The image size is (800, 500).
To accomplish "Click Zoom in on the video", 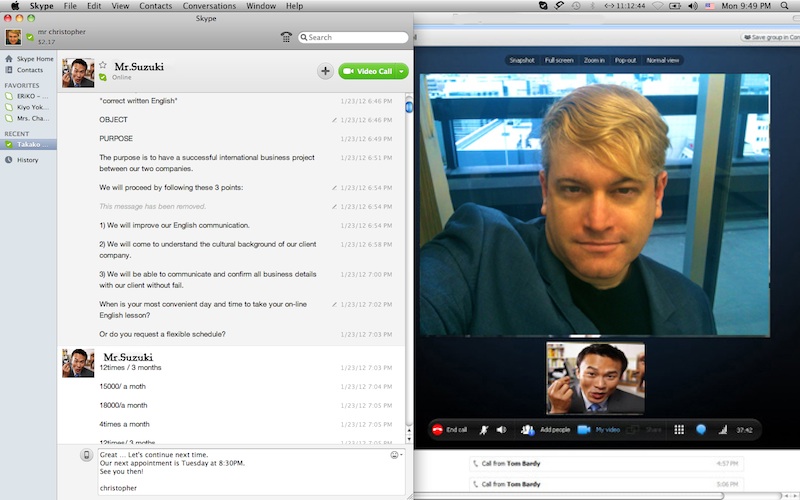I will click(594, 60).
